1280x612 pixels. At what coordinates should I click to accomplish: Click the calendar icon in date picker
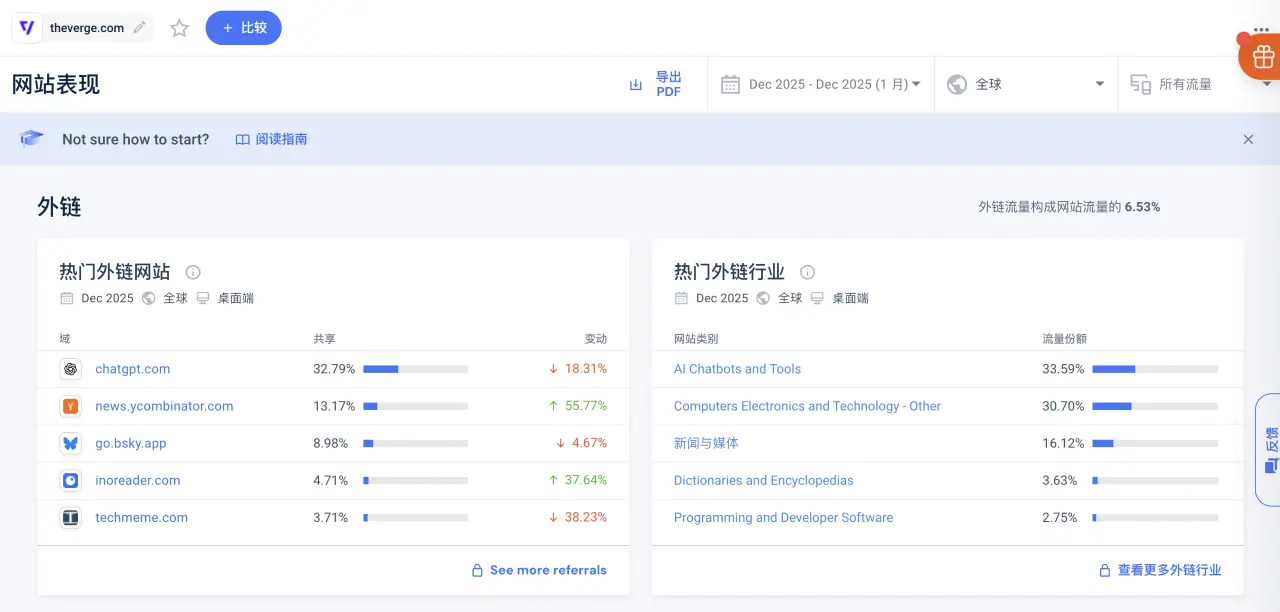pos(730,84)
